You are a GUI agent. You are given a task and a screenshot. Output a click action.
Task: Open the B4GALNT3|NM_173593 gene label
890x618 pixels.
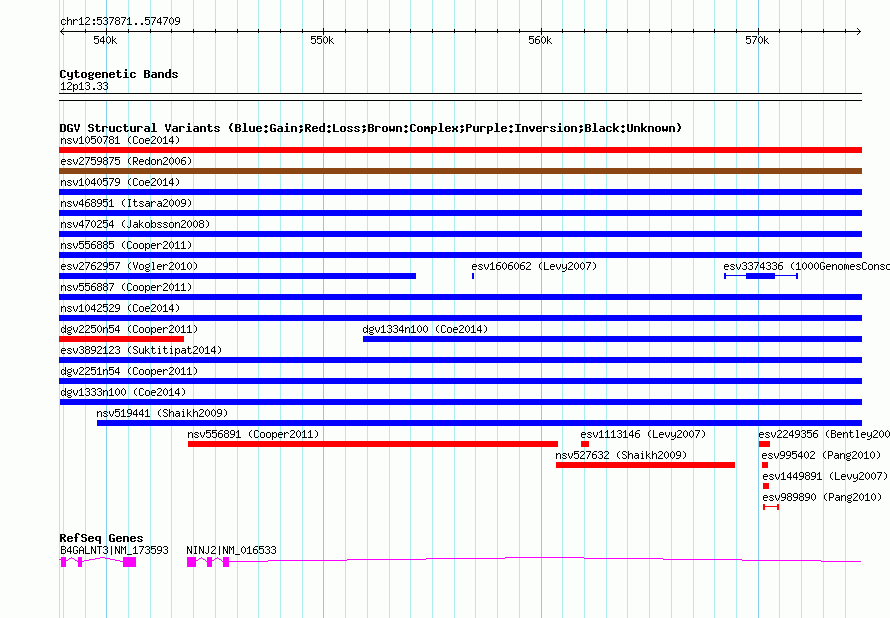114,550
